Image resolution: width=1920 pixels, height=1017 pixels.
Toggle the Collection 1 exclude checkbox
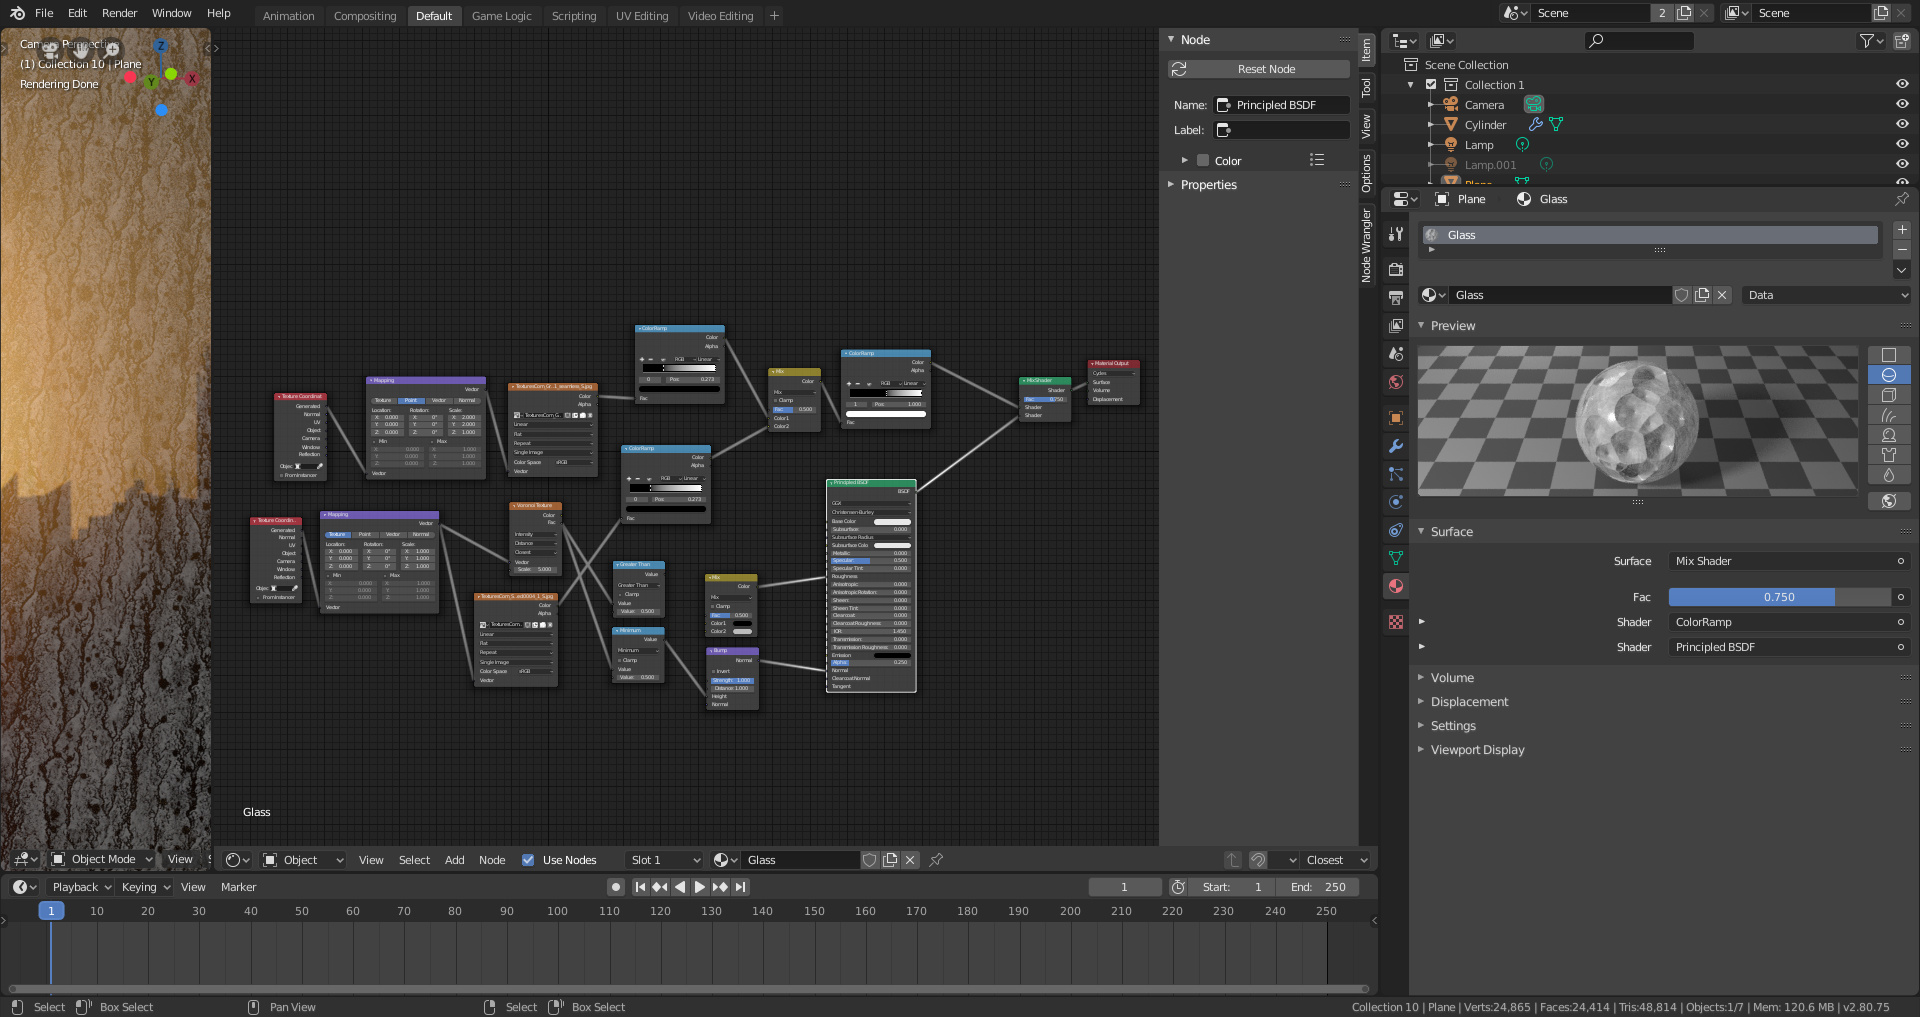(1431, 85)
